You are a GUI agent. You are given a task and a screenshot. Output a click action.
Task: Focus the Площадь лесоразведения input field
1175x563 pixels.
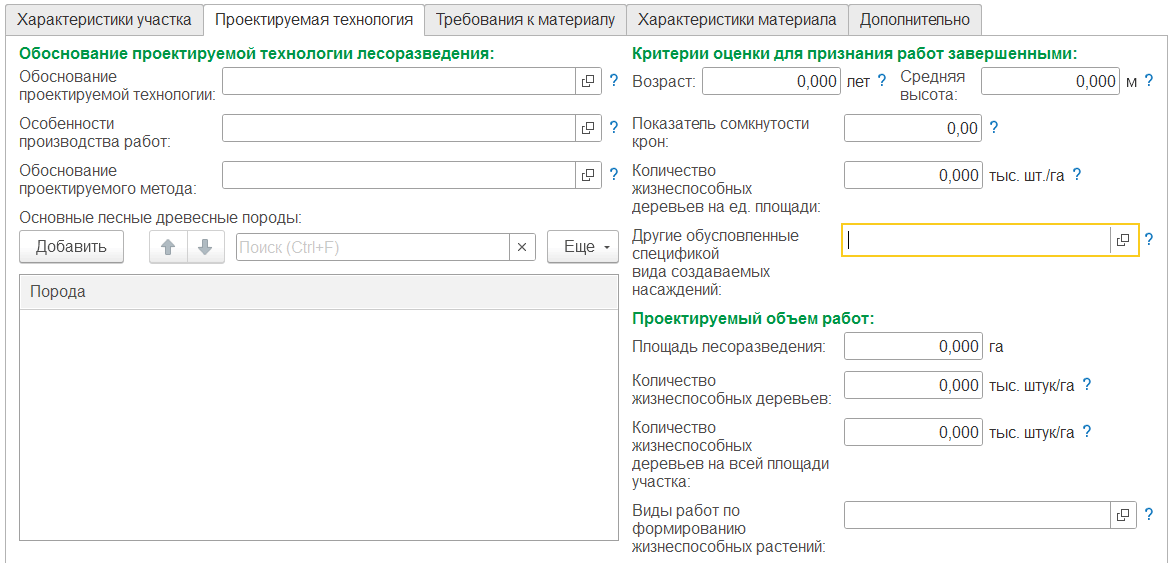pyautogui.click(x=913, y=347)
